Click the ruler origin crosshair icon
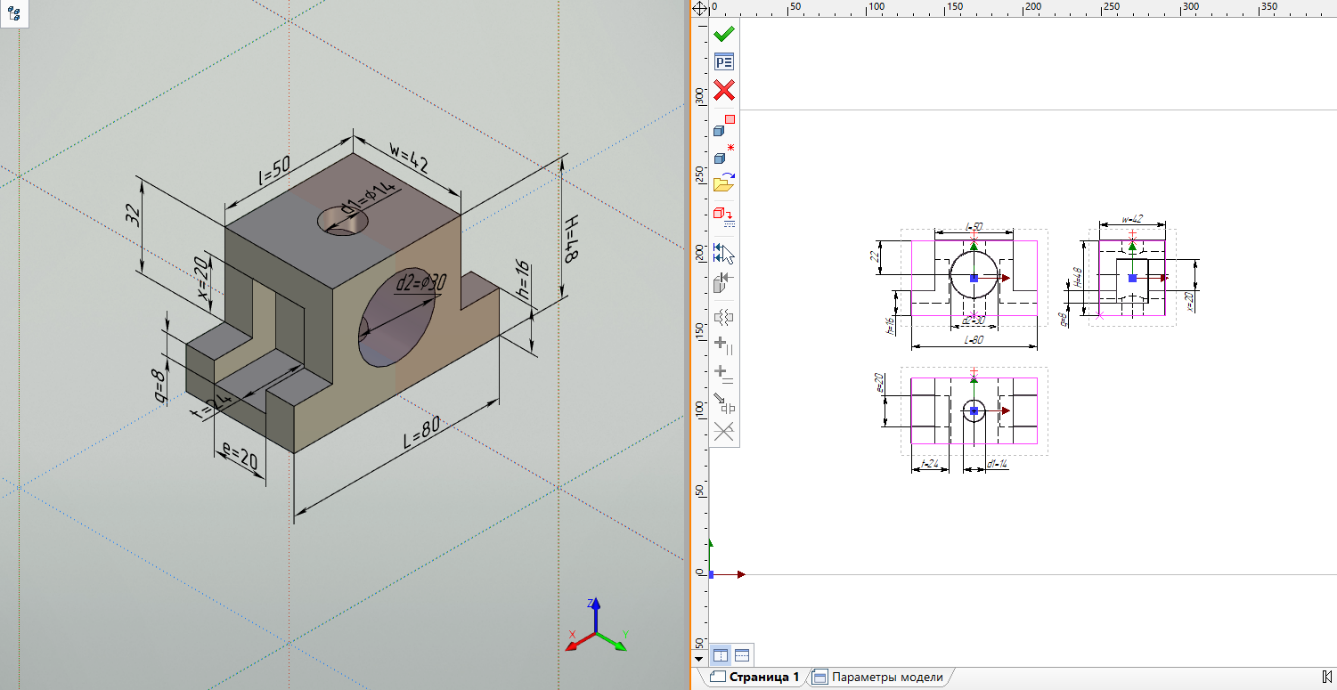This screenshot has height=690, width=1337. [x=700, y=7]
